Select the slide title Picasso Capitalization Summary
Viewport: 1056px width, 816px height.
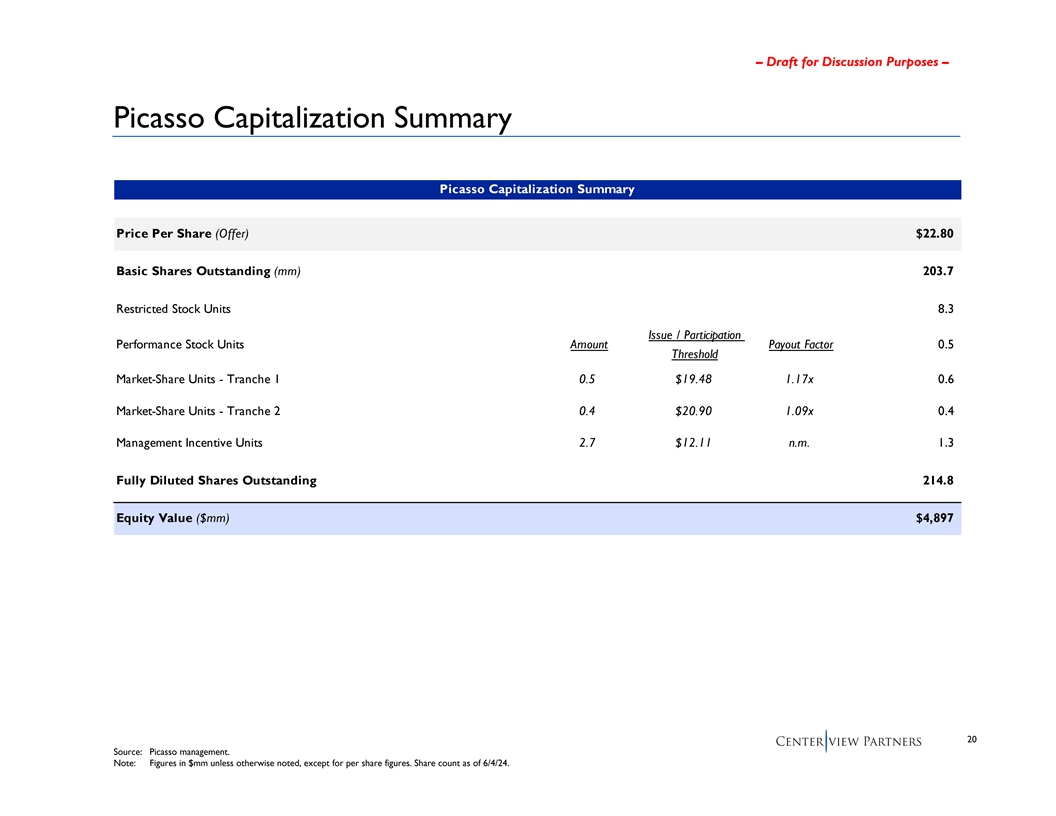coord(312,118)
